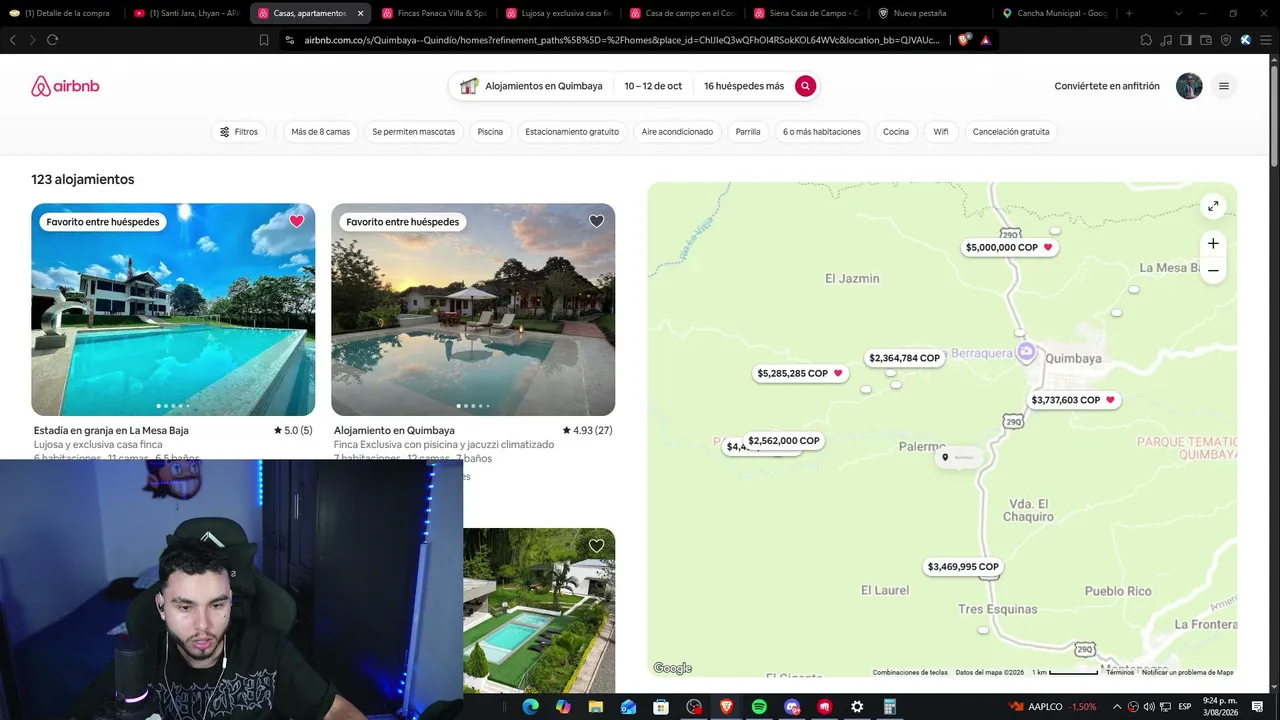Open the Brave browser taskbar icon

(726, 707)
